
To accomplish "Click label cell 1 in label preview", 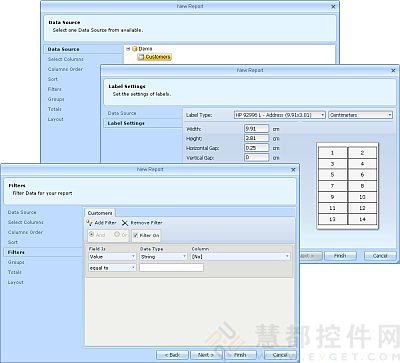I will click(x=332, y=153).
